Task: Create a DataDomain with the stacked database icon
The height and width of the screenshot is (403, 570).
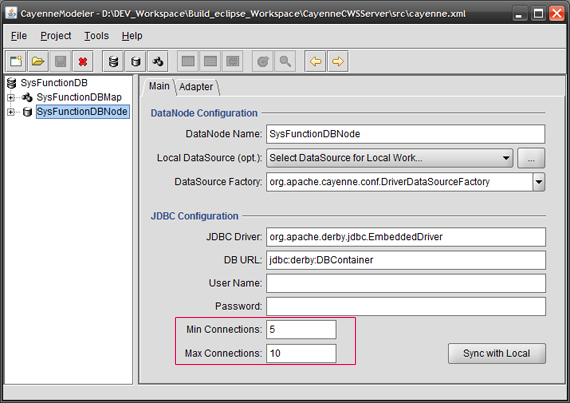Action: 113,61
